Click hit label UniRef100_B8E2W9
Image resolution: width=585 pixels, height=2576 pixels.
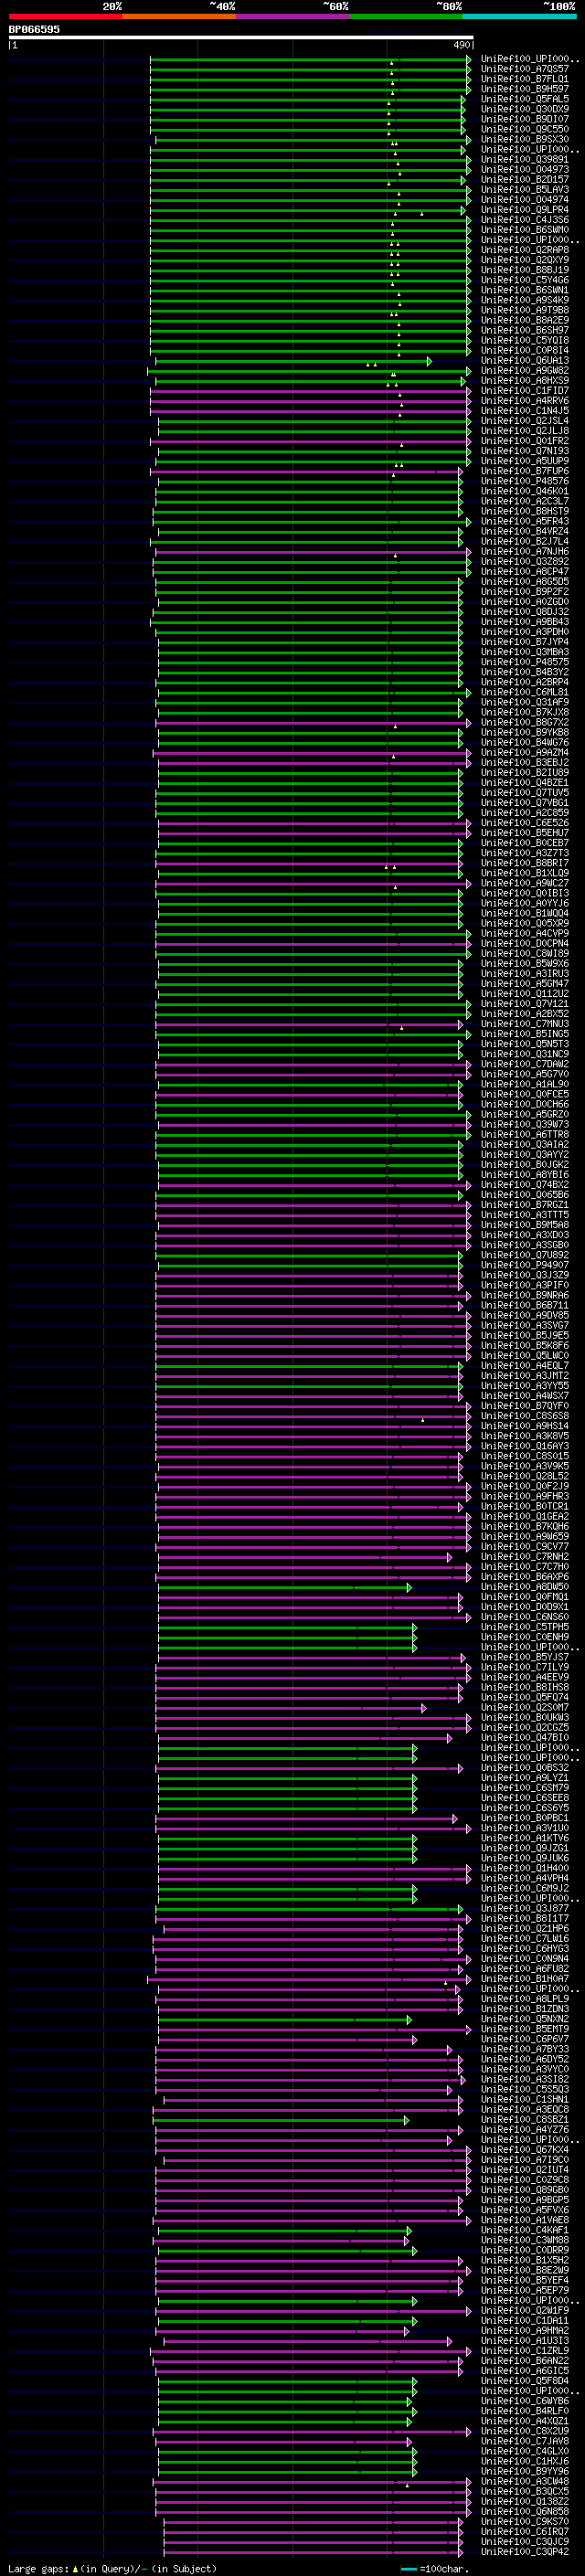(x=525, y=2270)
